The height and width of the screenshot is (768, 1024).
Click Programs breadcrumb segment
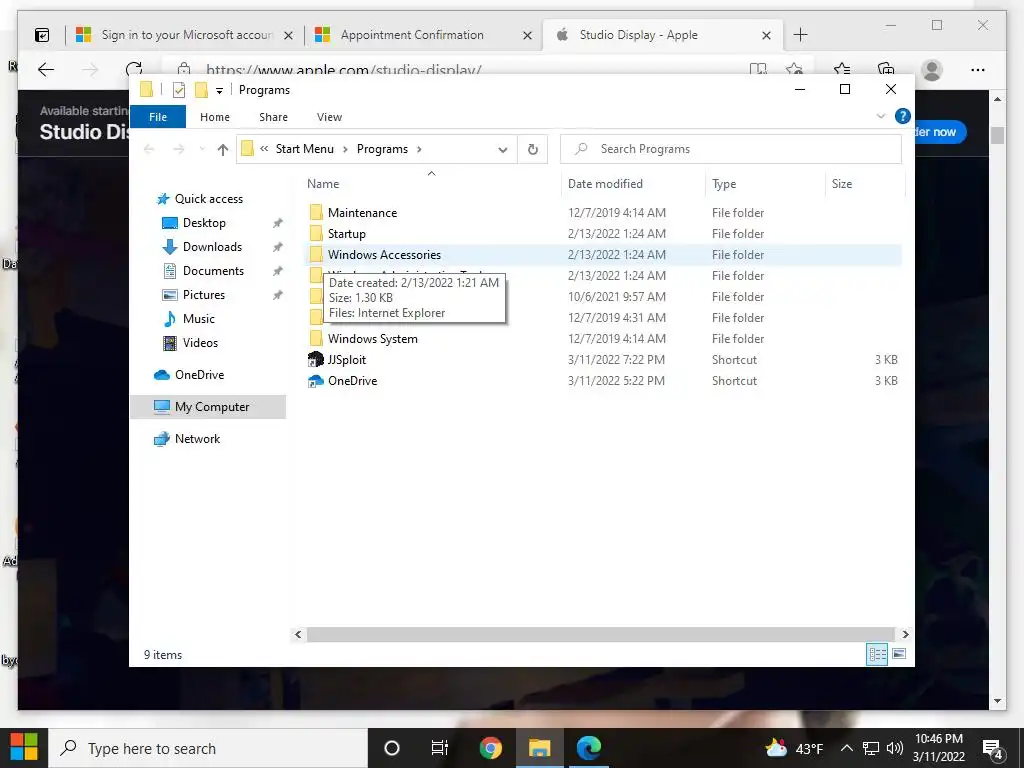click(382, 150)
